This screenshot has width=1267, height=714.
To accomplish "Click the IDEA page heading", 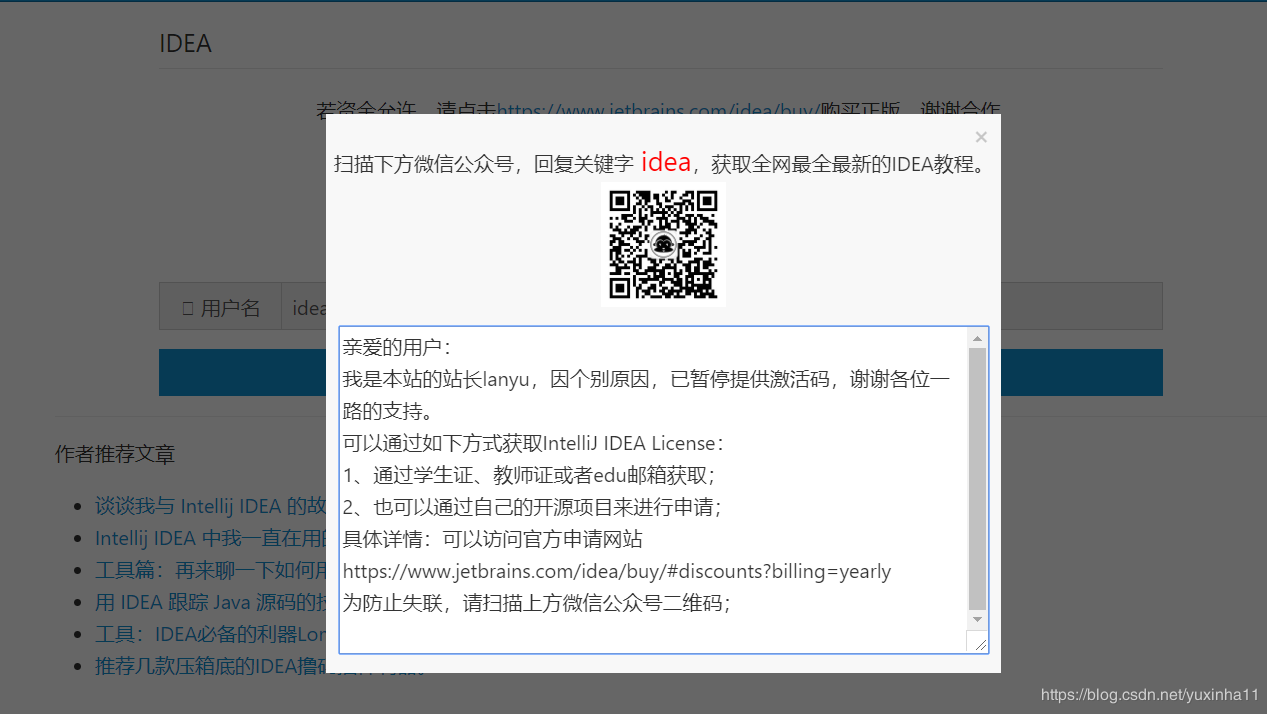I will (x=185, y=43).
